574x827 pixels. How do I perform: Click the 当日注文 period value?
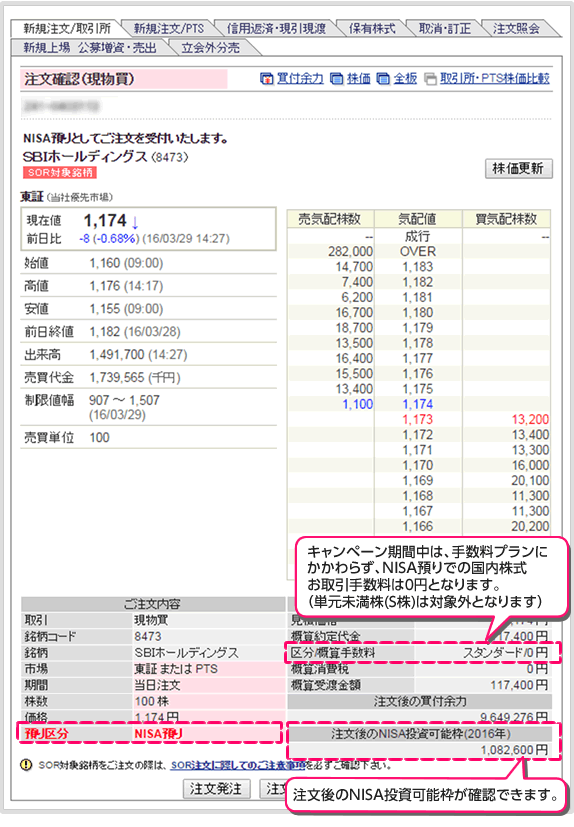point(157,685)
